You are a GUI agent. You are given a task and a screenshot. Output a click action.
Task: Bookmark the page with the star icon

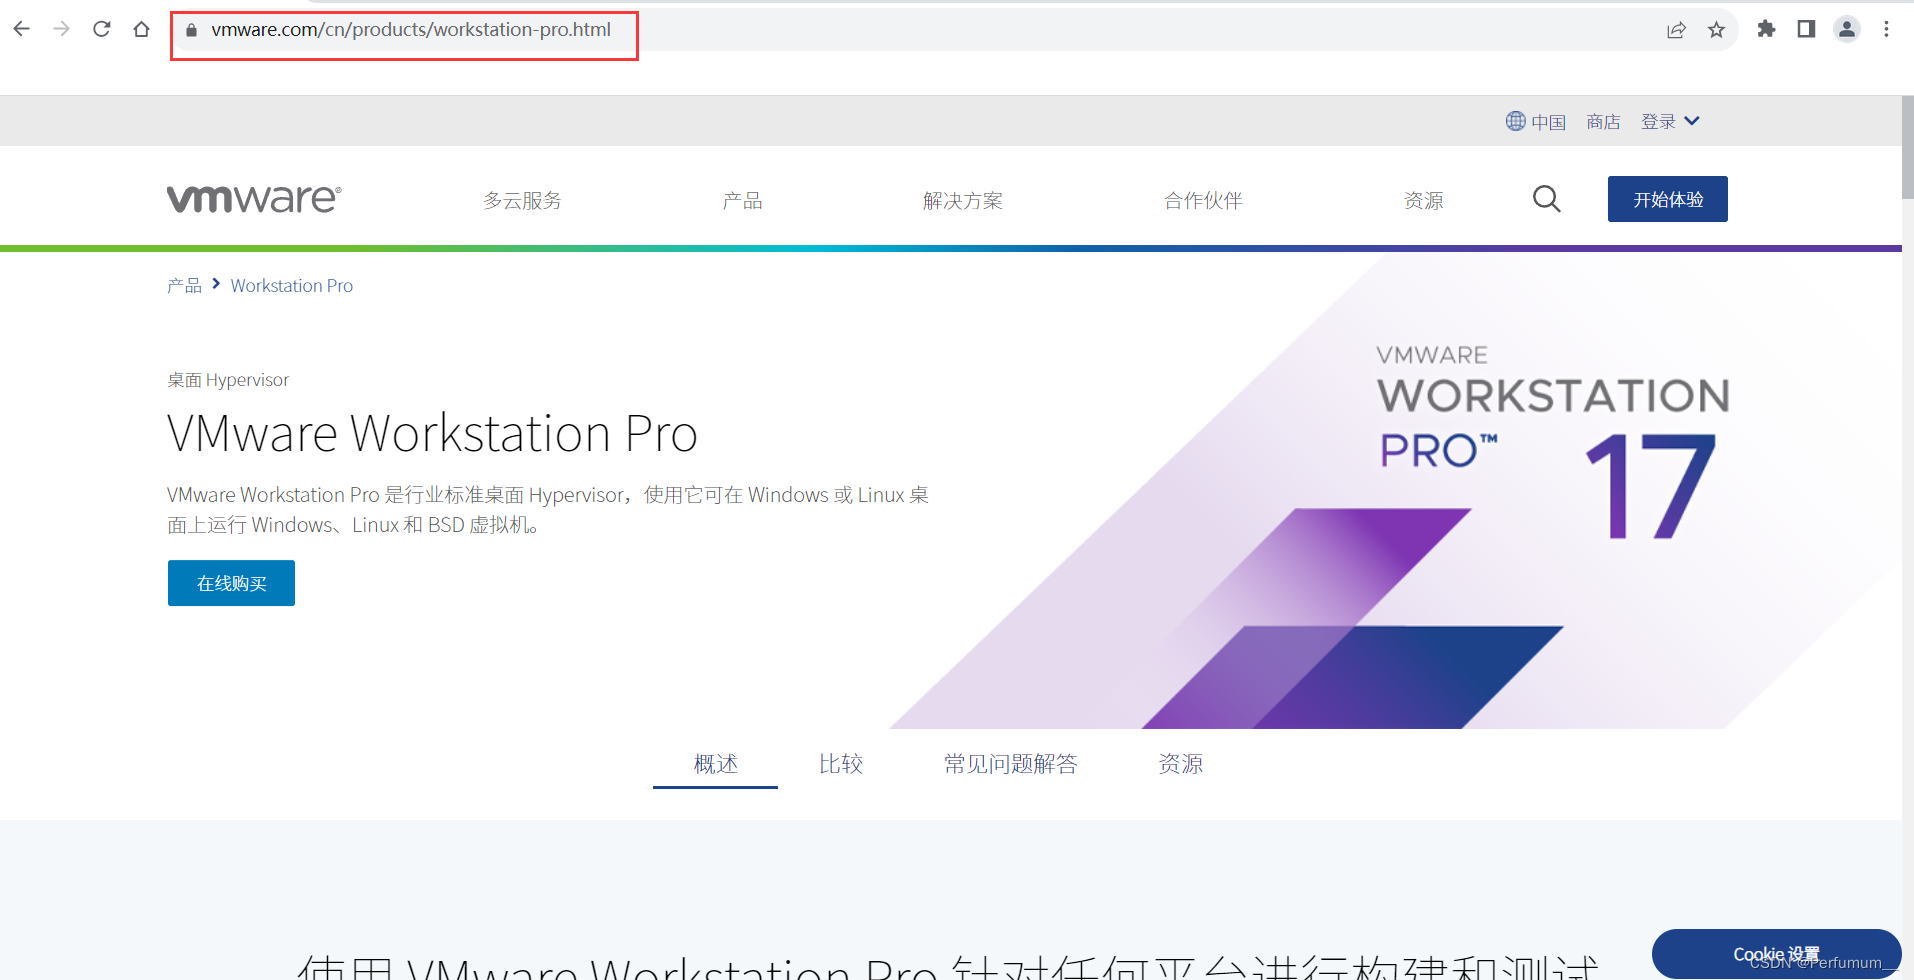click(1717, 30)
